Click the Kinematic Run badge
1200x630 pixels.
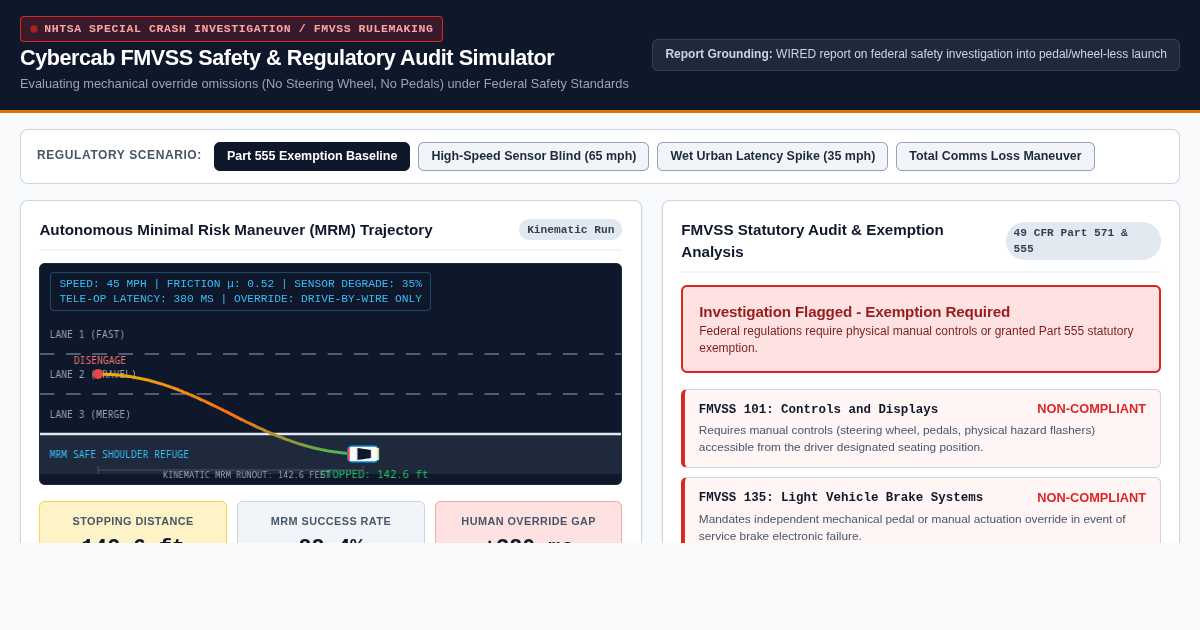[570, 230]
